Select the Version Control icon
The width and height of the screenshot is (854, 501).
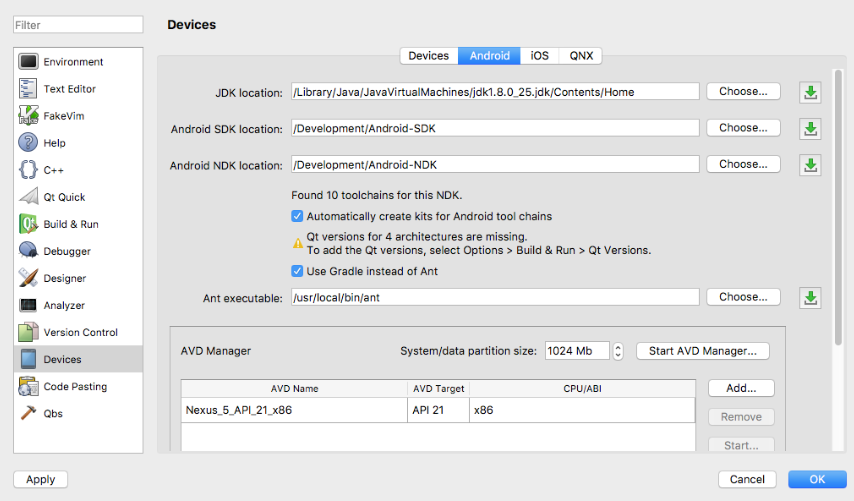28,332
